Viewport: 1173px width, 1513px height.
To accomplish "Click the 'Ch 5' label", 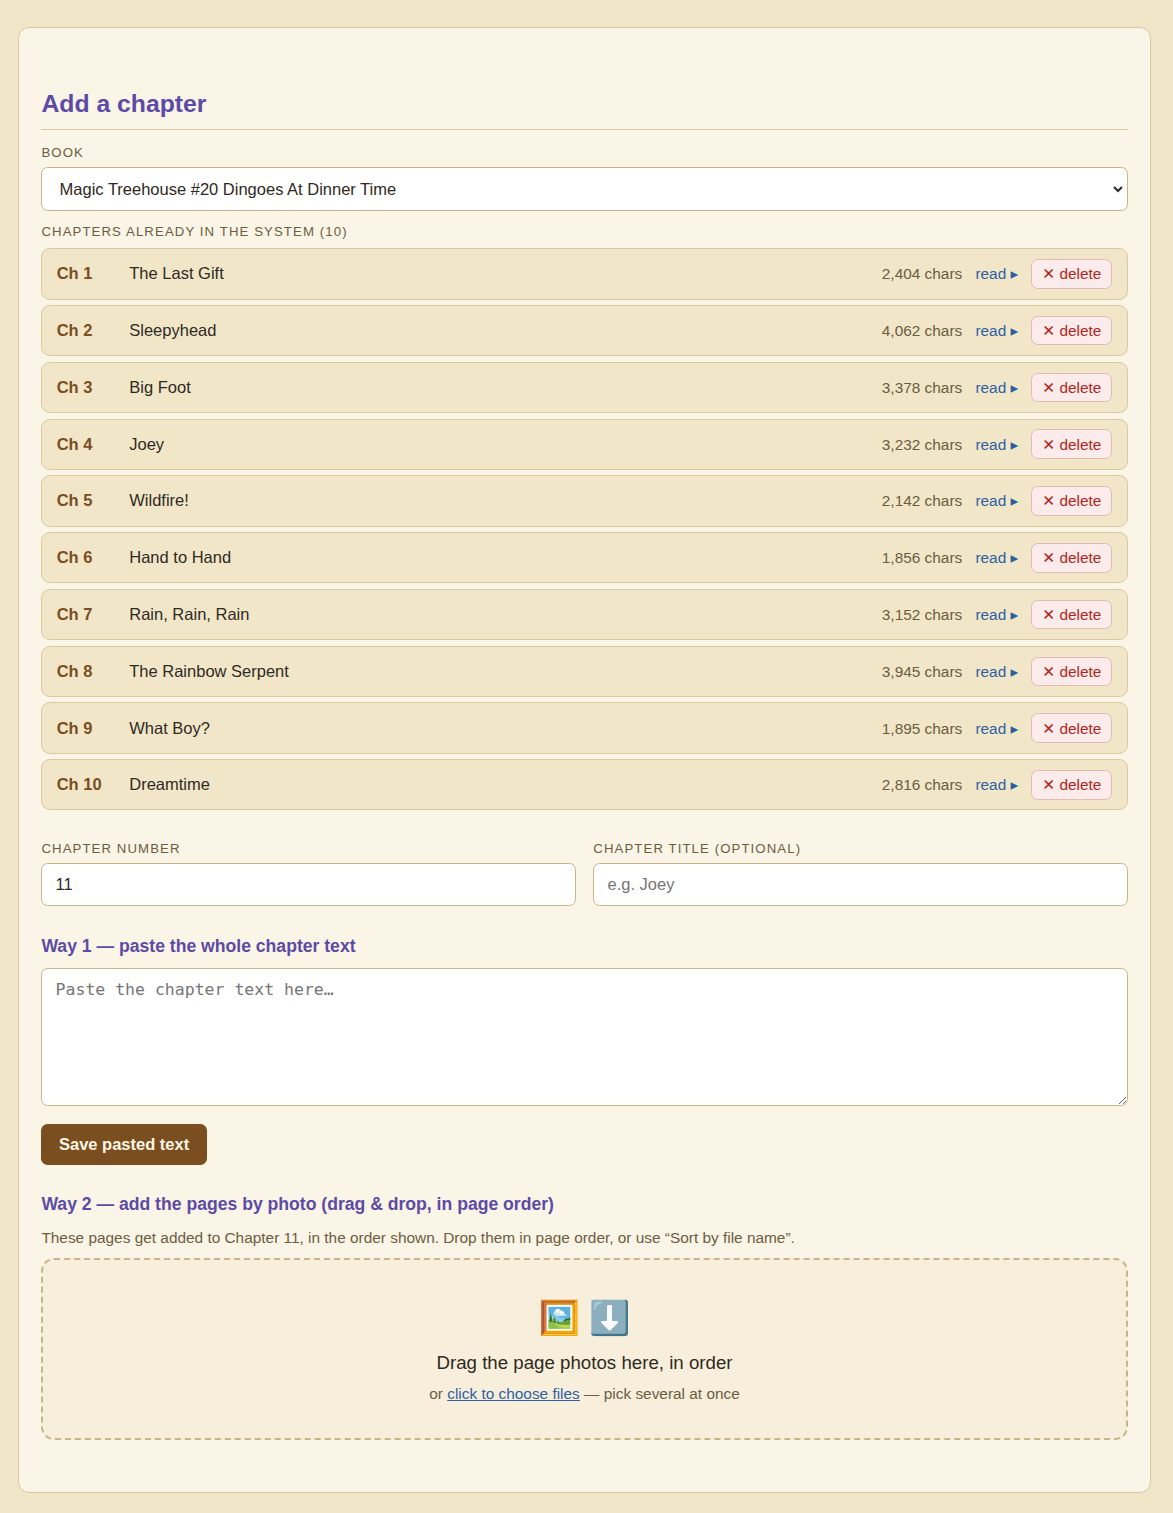I will (x=74, y=501).
